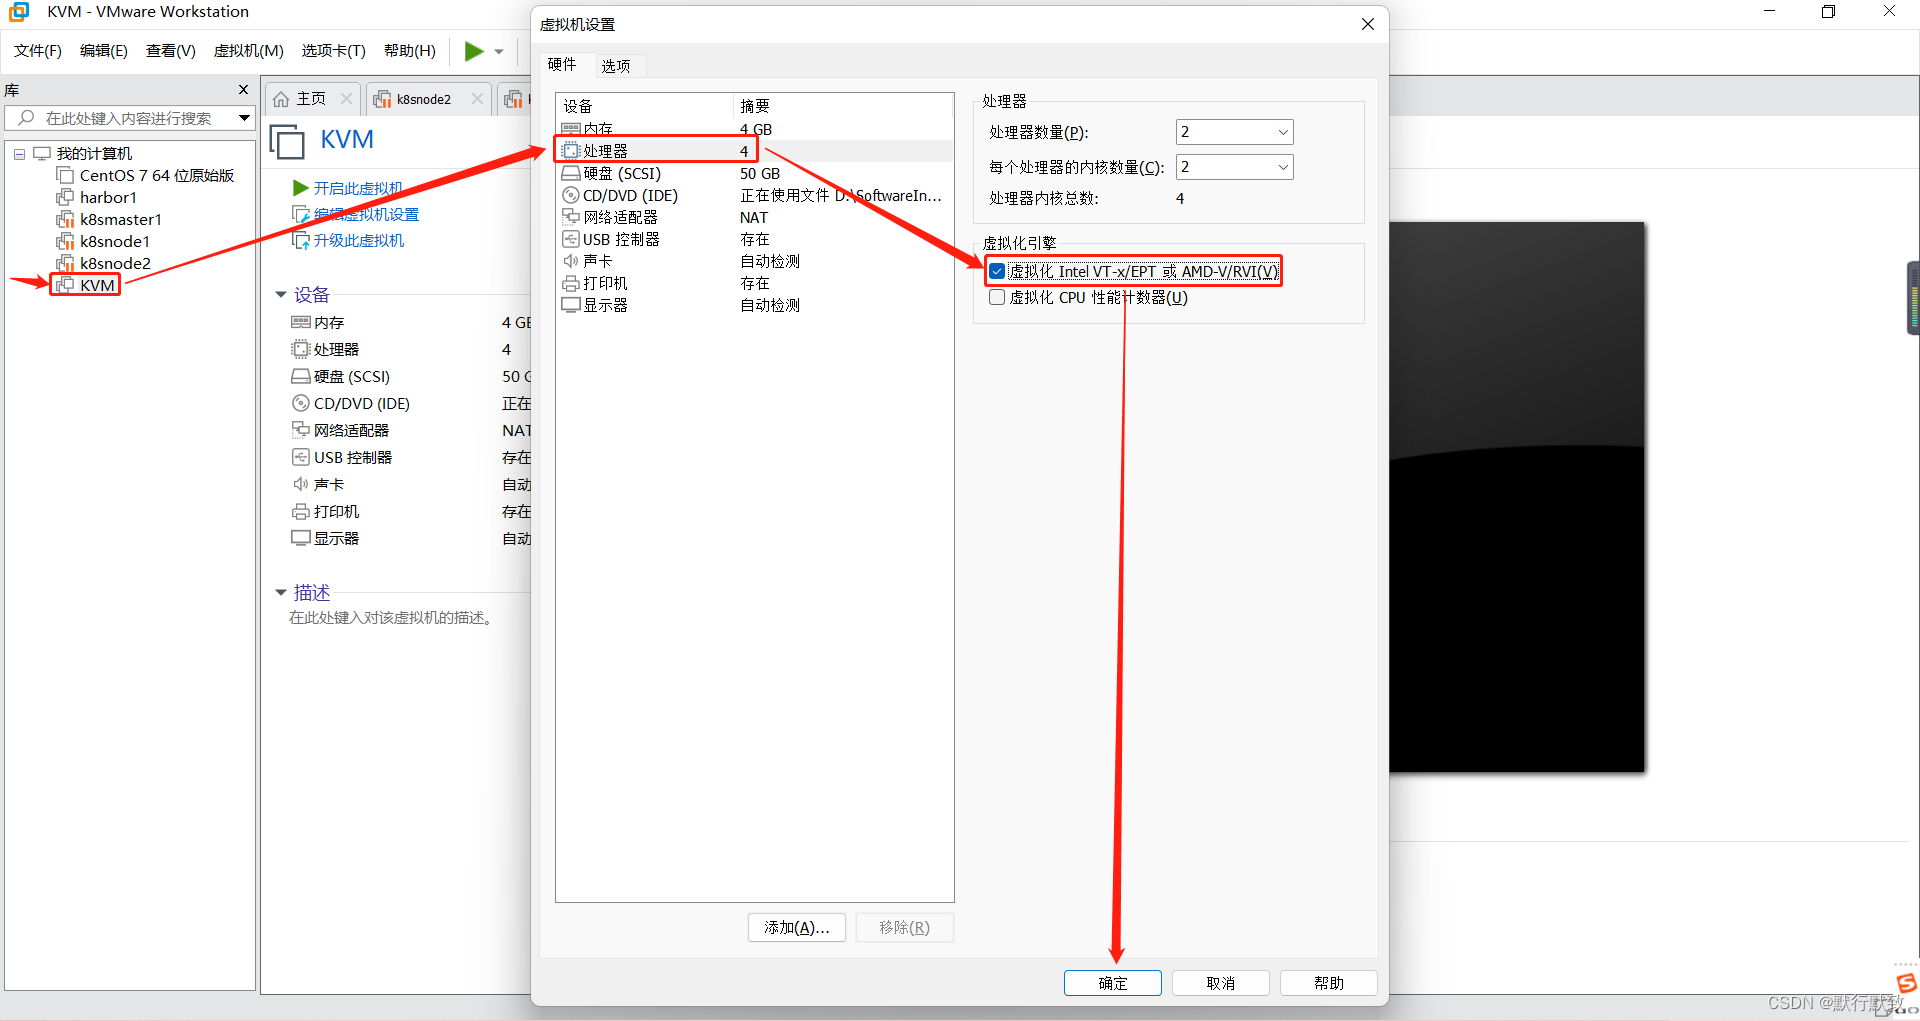The image size is (1920, 1021).
Task: Click the sound card speaker icon in settings
Action: tap(571, 261)
